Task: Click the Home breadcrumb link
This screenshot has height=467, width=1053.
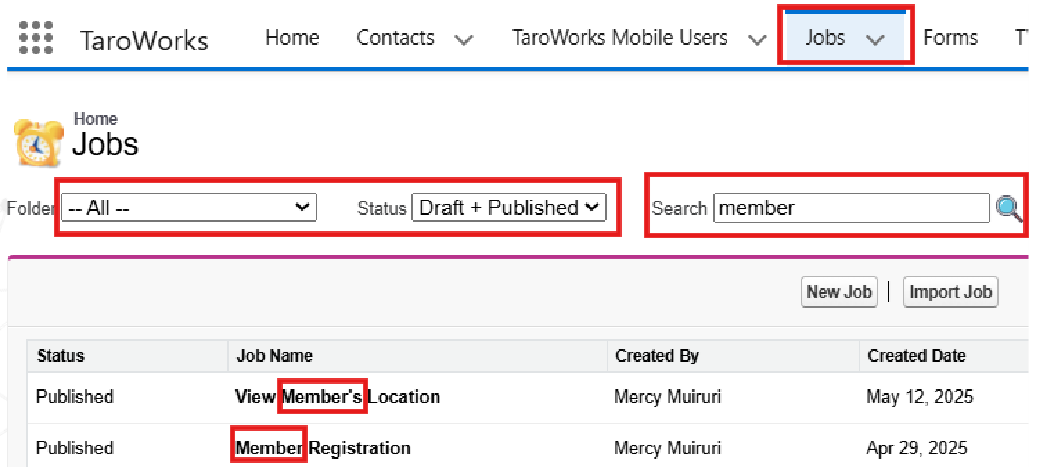Action: click(x=95, y=119)
